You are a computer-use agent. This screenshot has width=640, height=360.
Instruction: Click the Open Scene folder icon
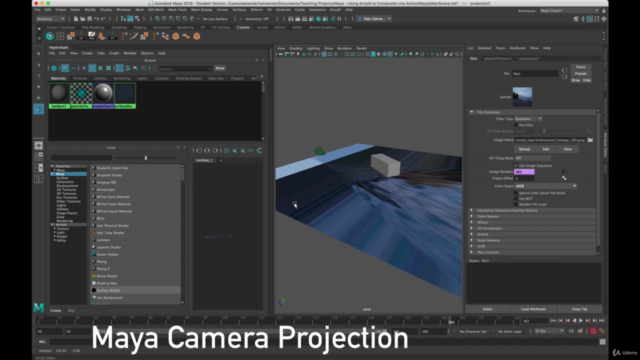[82, 19]
